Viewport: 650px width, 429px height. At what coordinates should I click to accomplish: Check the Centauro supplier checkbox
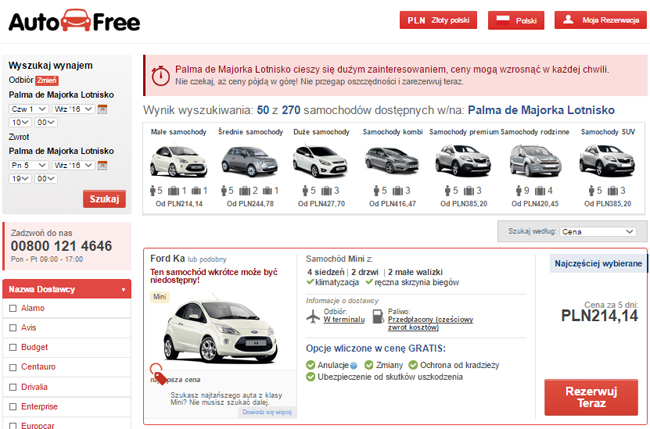(13, 367)
